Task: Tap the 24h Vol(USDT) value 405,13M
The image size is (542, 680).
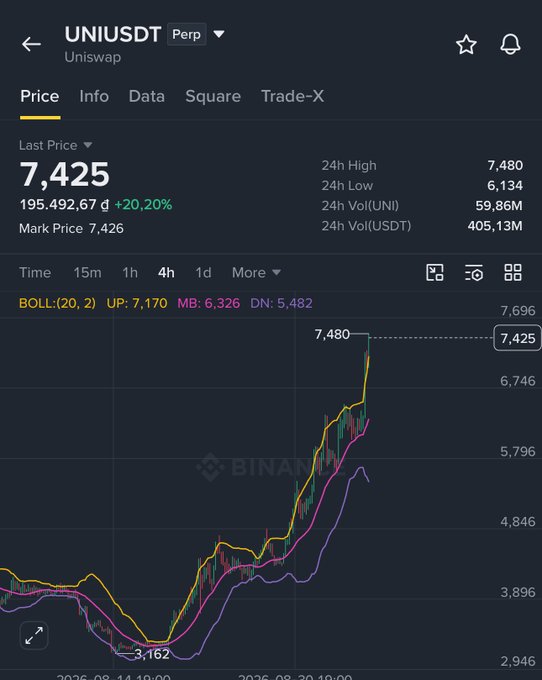Action: click(x=495, y=226)
